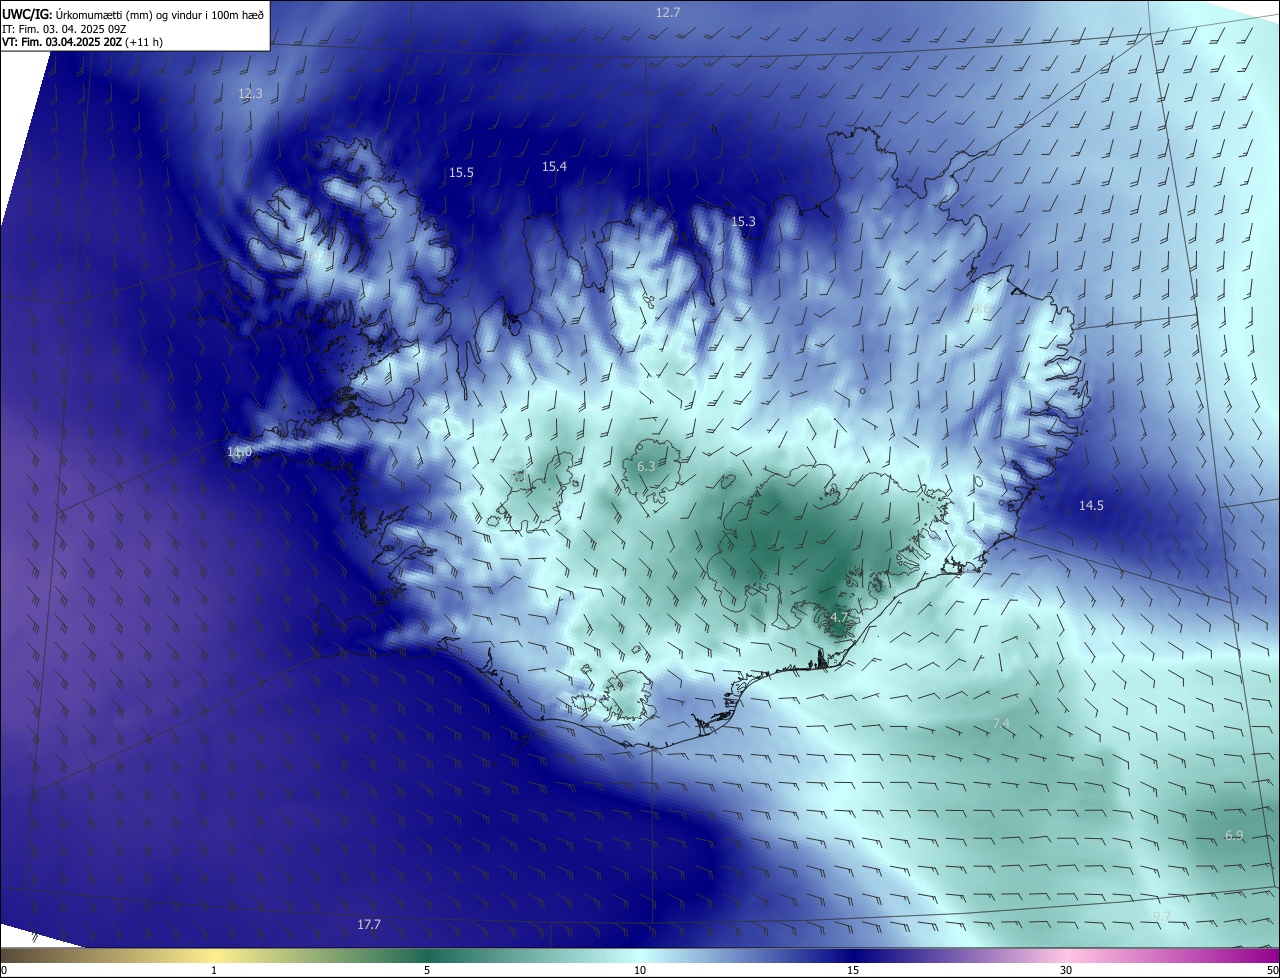This screenshot has width=1280, height=978.
Task: Click the 17.7 maximum value at bottom
Action: click(x=369, y=925)
